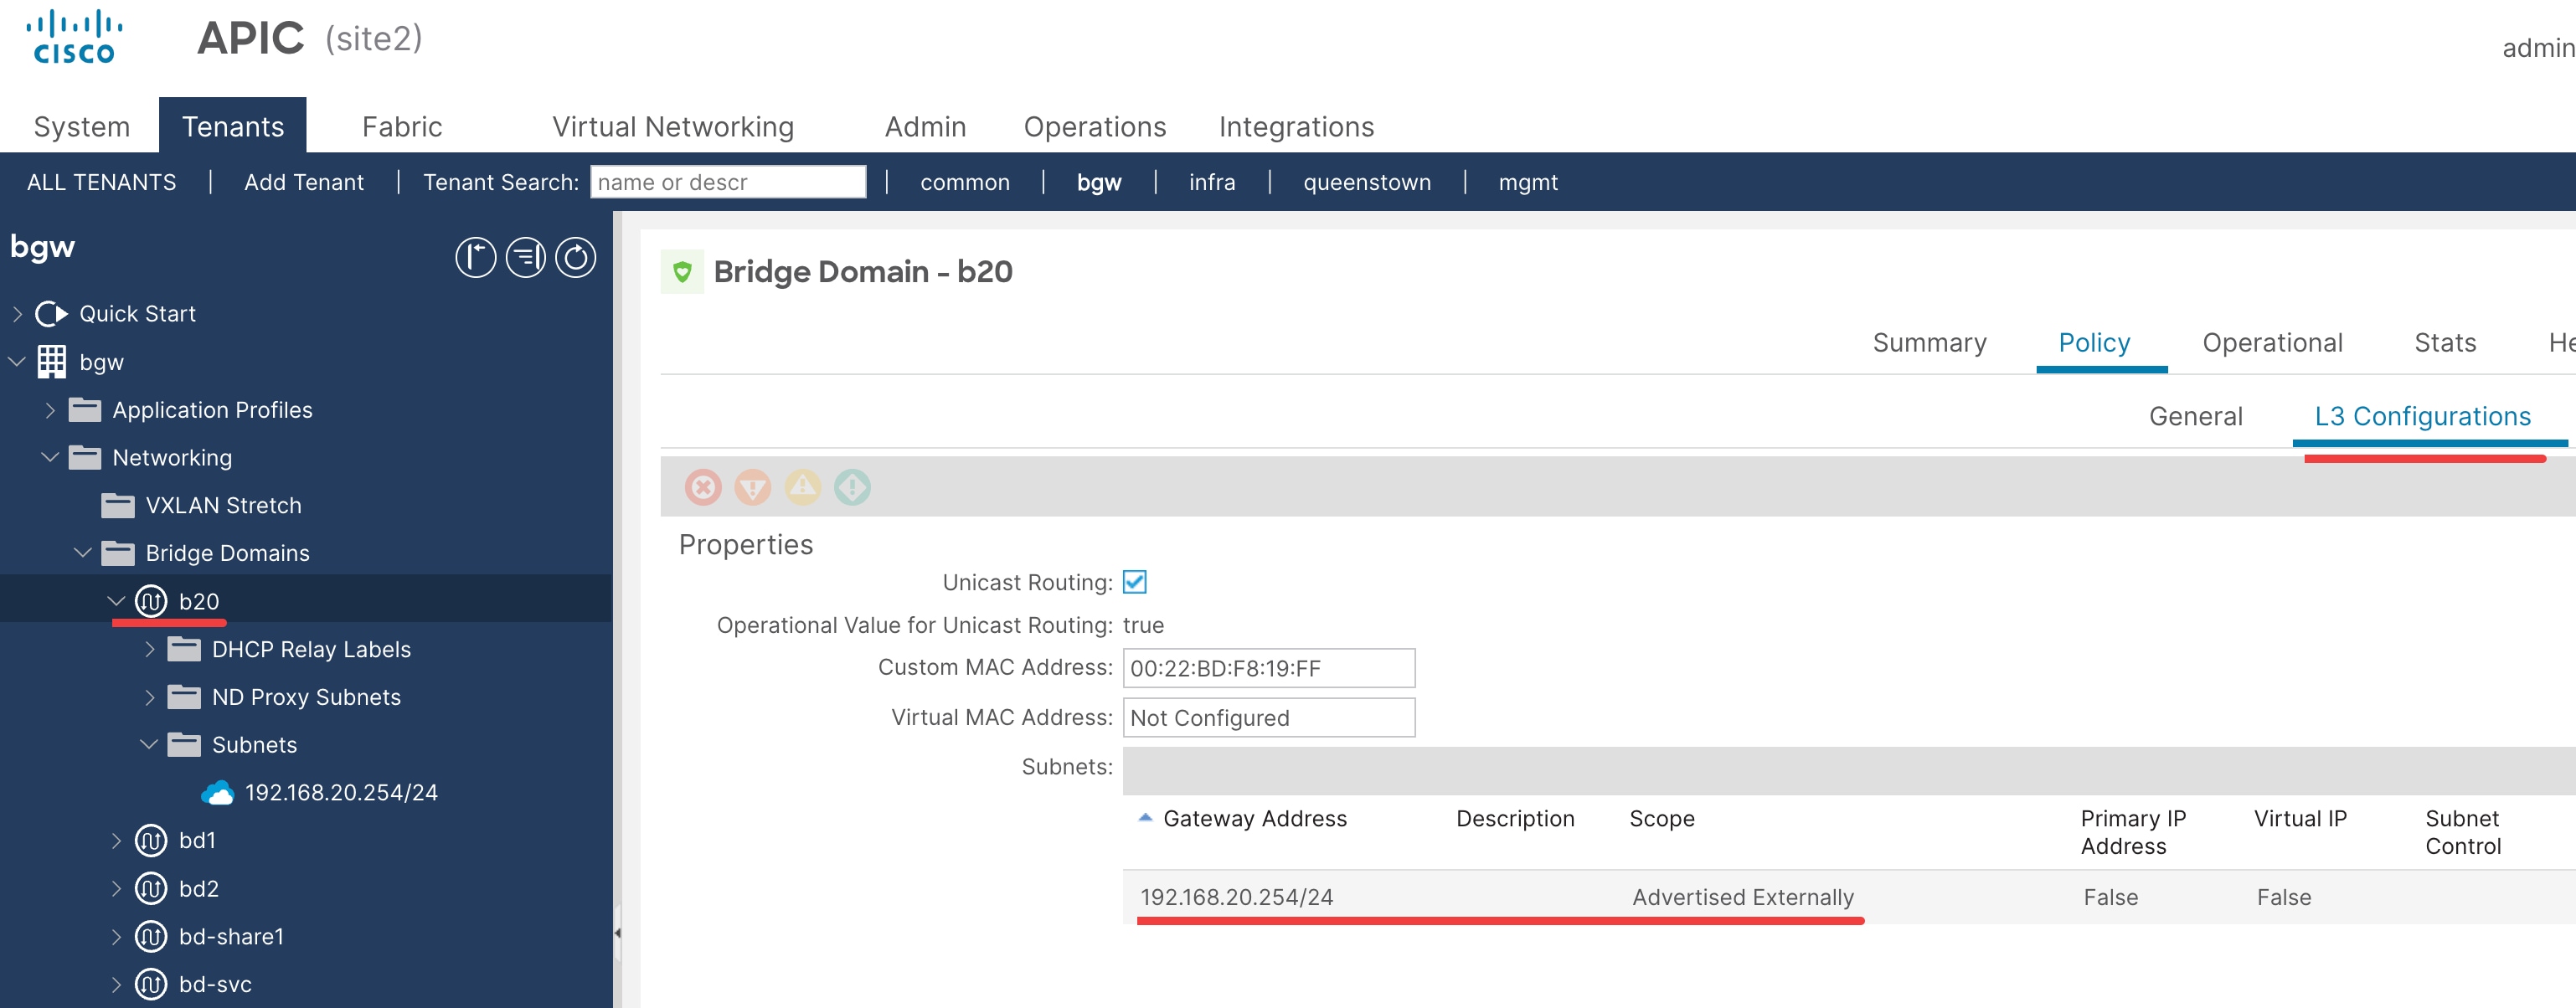Expand the bd-share1 node

coord(116,936)
